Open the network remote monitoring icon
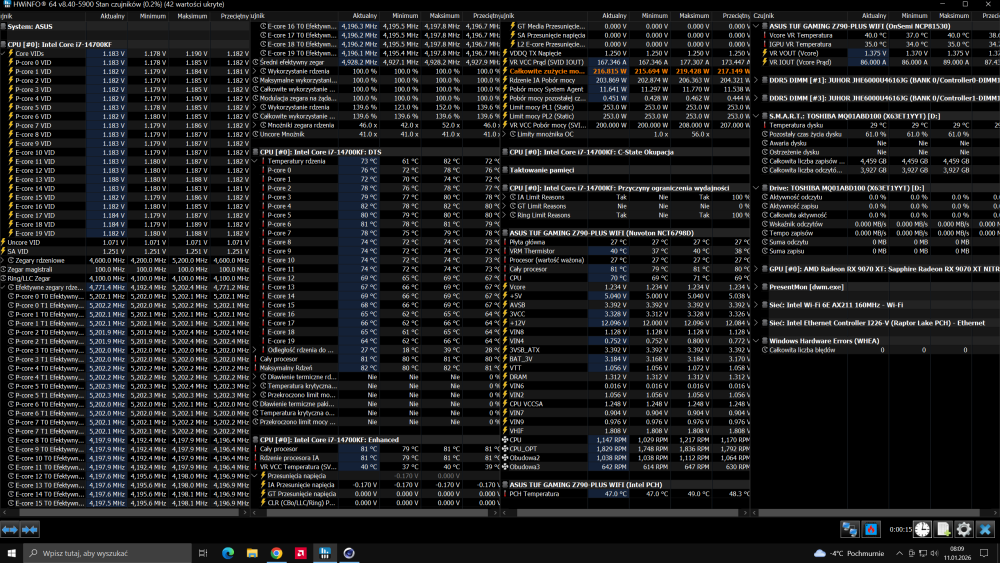The width and height of the screenshot is (1000, 563). point(848,529)
